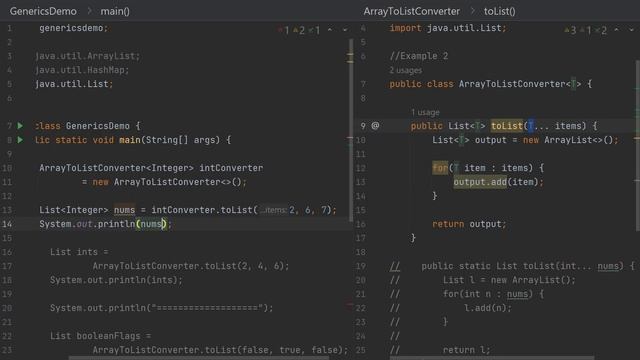640x360 pixels.
Task: Click 'intConverter.toList' call on line 13
Action: pos(202,210)
